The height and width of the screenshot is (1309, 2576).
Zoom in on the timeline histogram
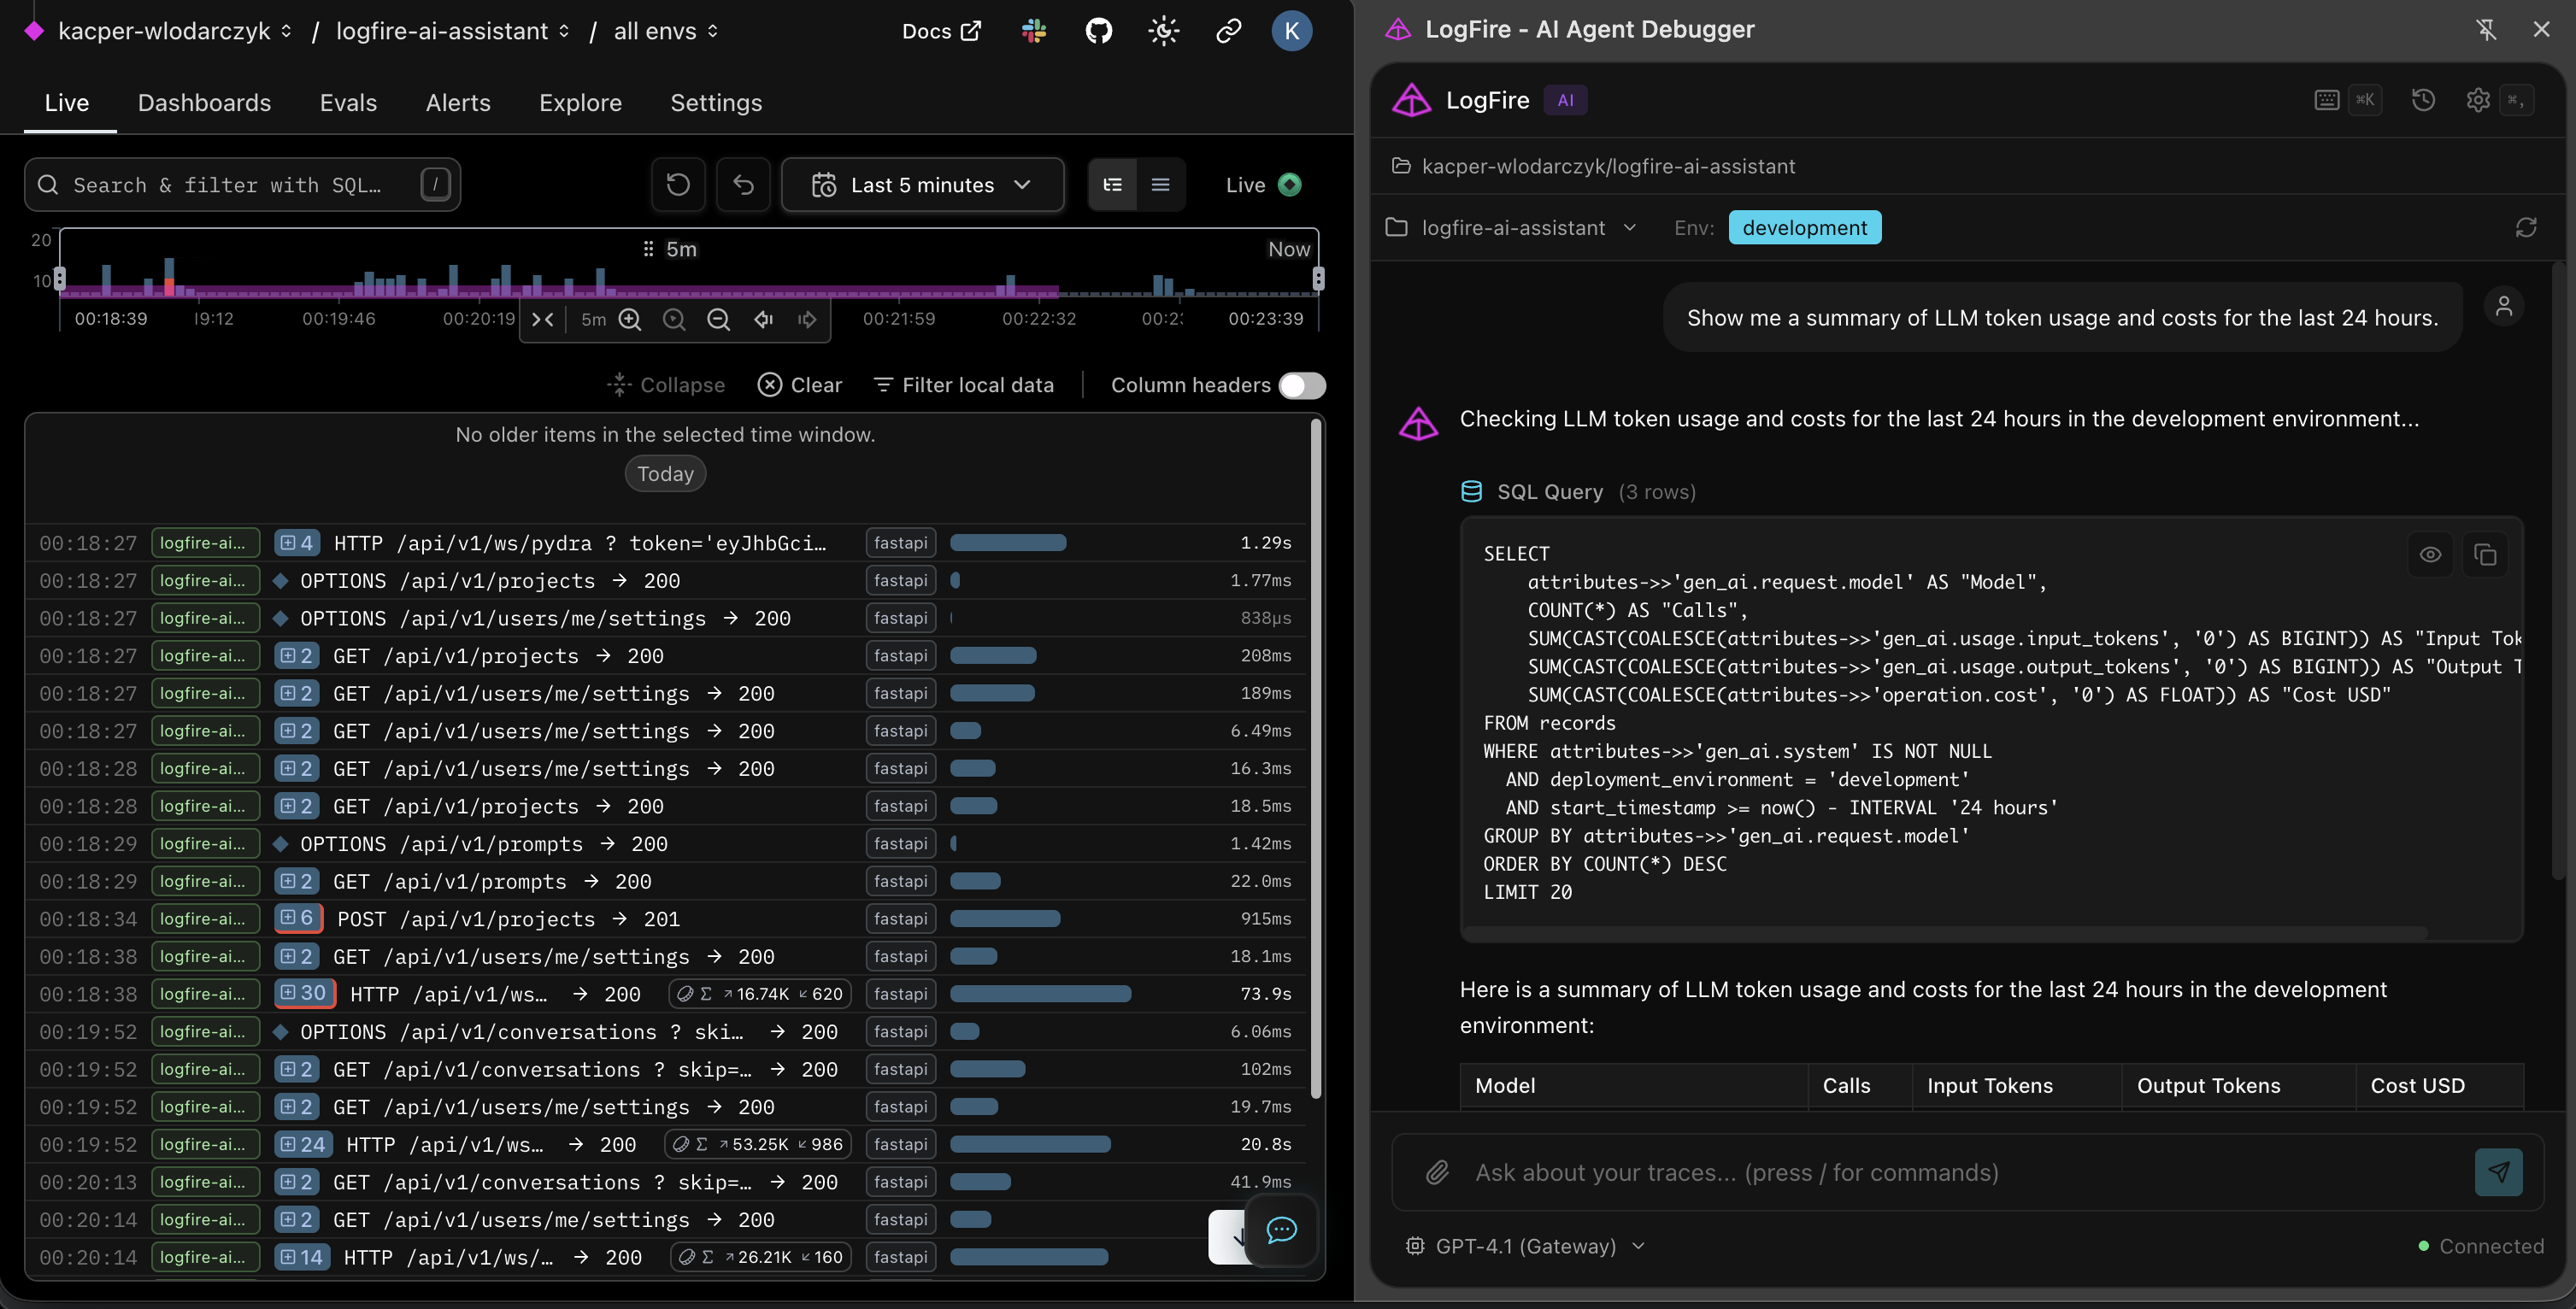tap(630, 319)
